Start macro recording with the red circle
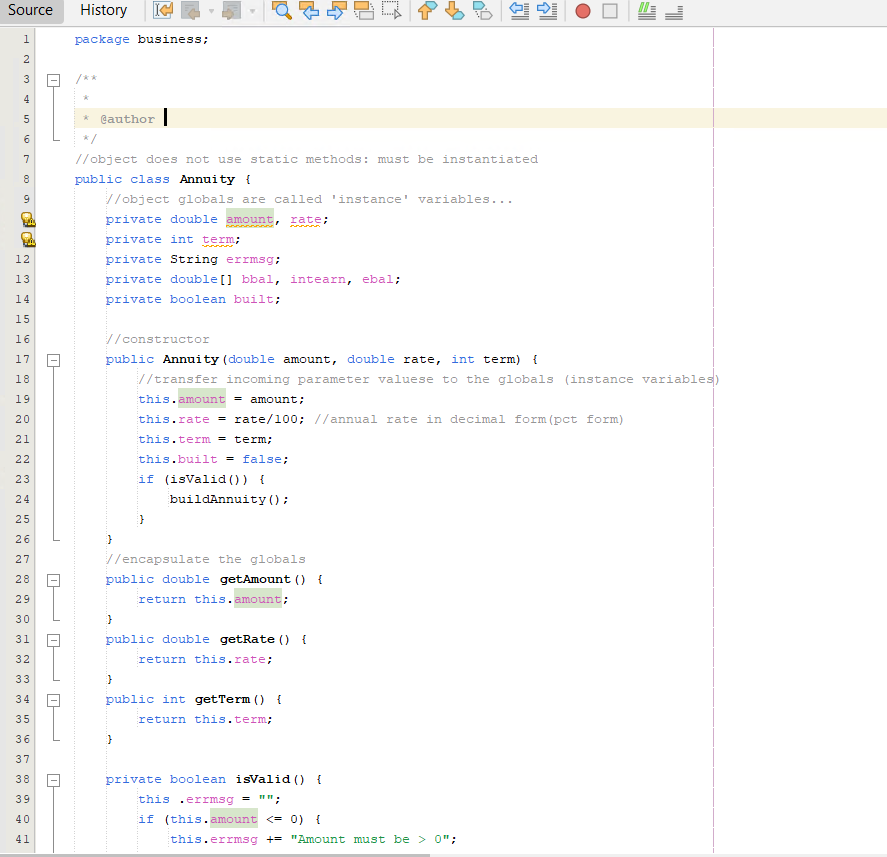This screenshot has height=857, width=887. 583,11
